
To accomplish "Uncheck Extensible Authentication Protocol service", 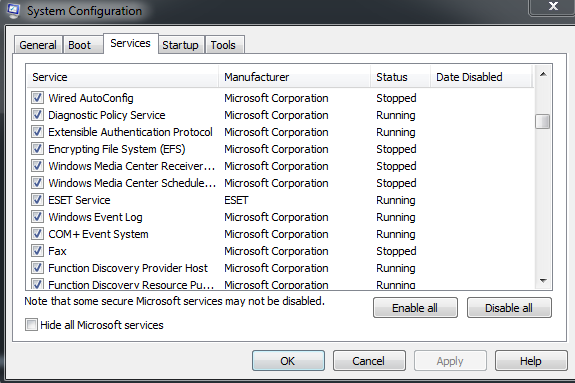I will tap(37, 132).
